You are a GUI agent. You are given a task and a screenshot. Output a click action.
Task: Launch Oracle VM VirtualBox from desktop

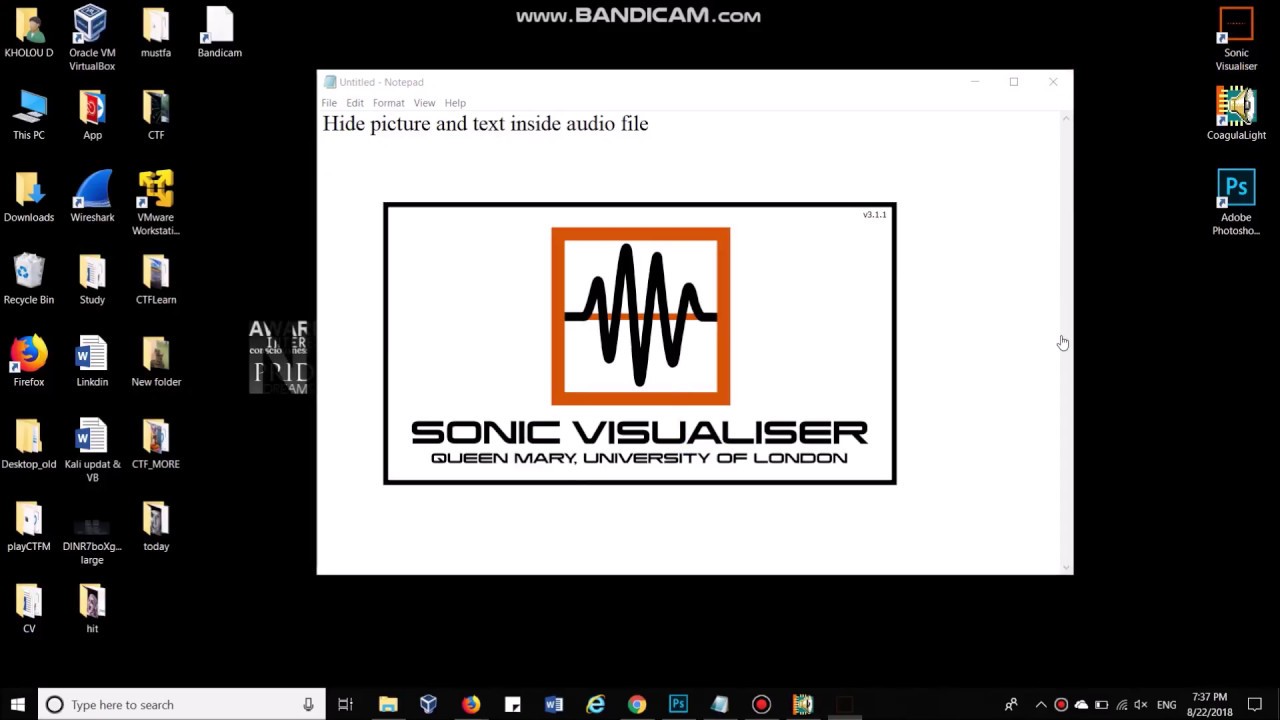pos(92,39)
